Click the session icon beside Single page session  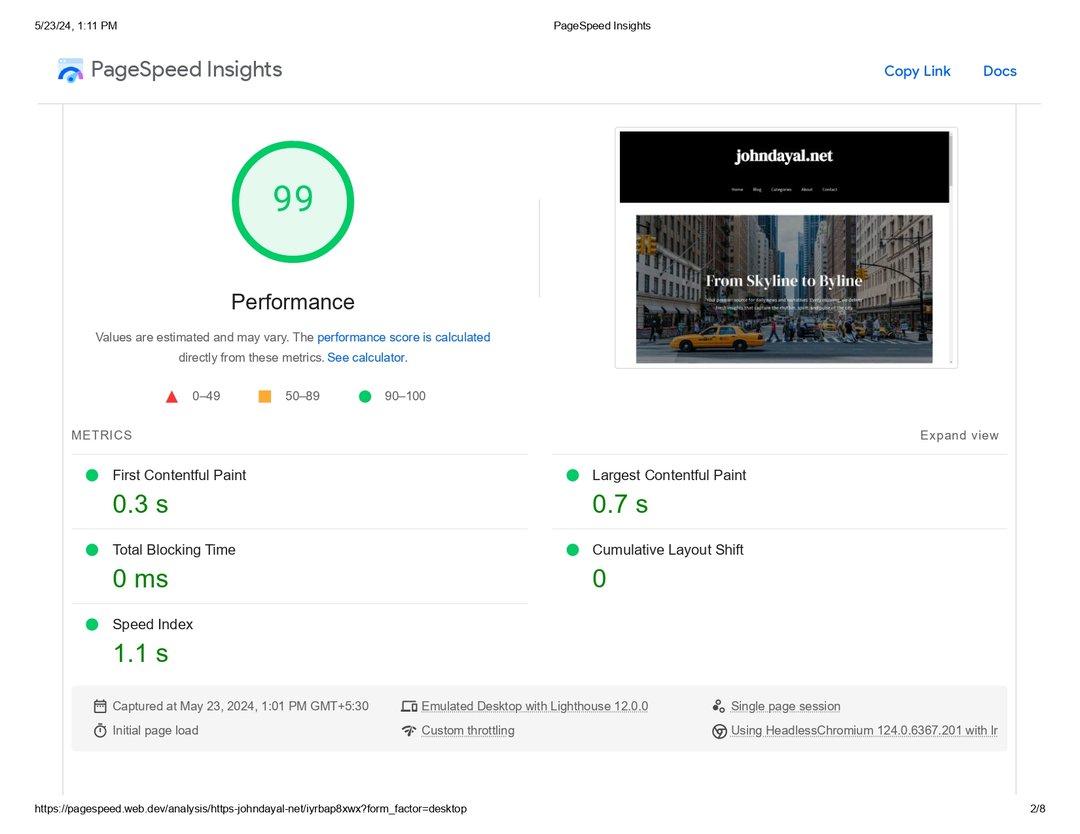click(x=718, y=706)
